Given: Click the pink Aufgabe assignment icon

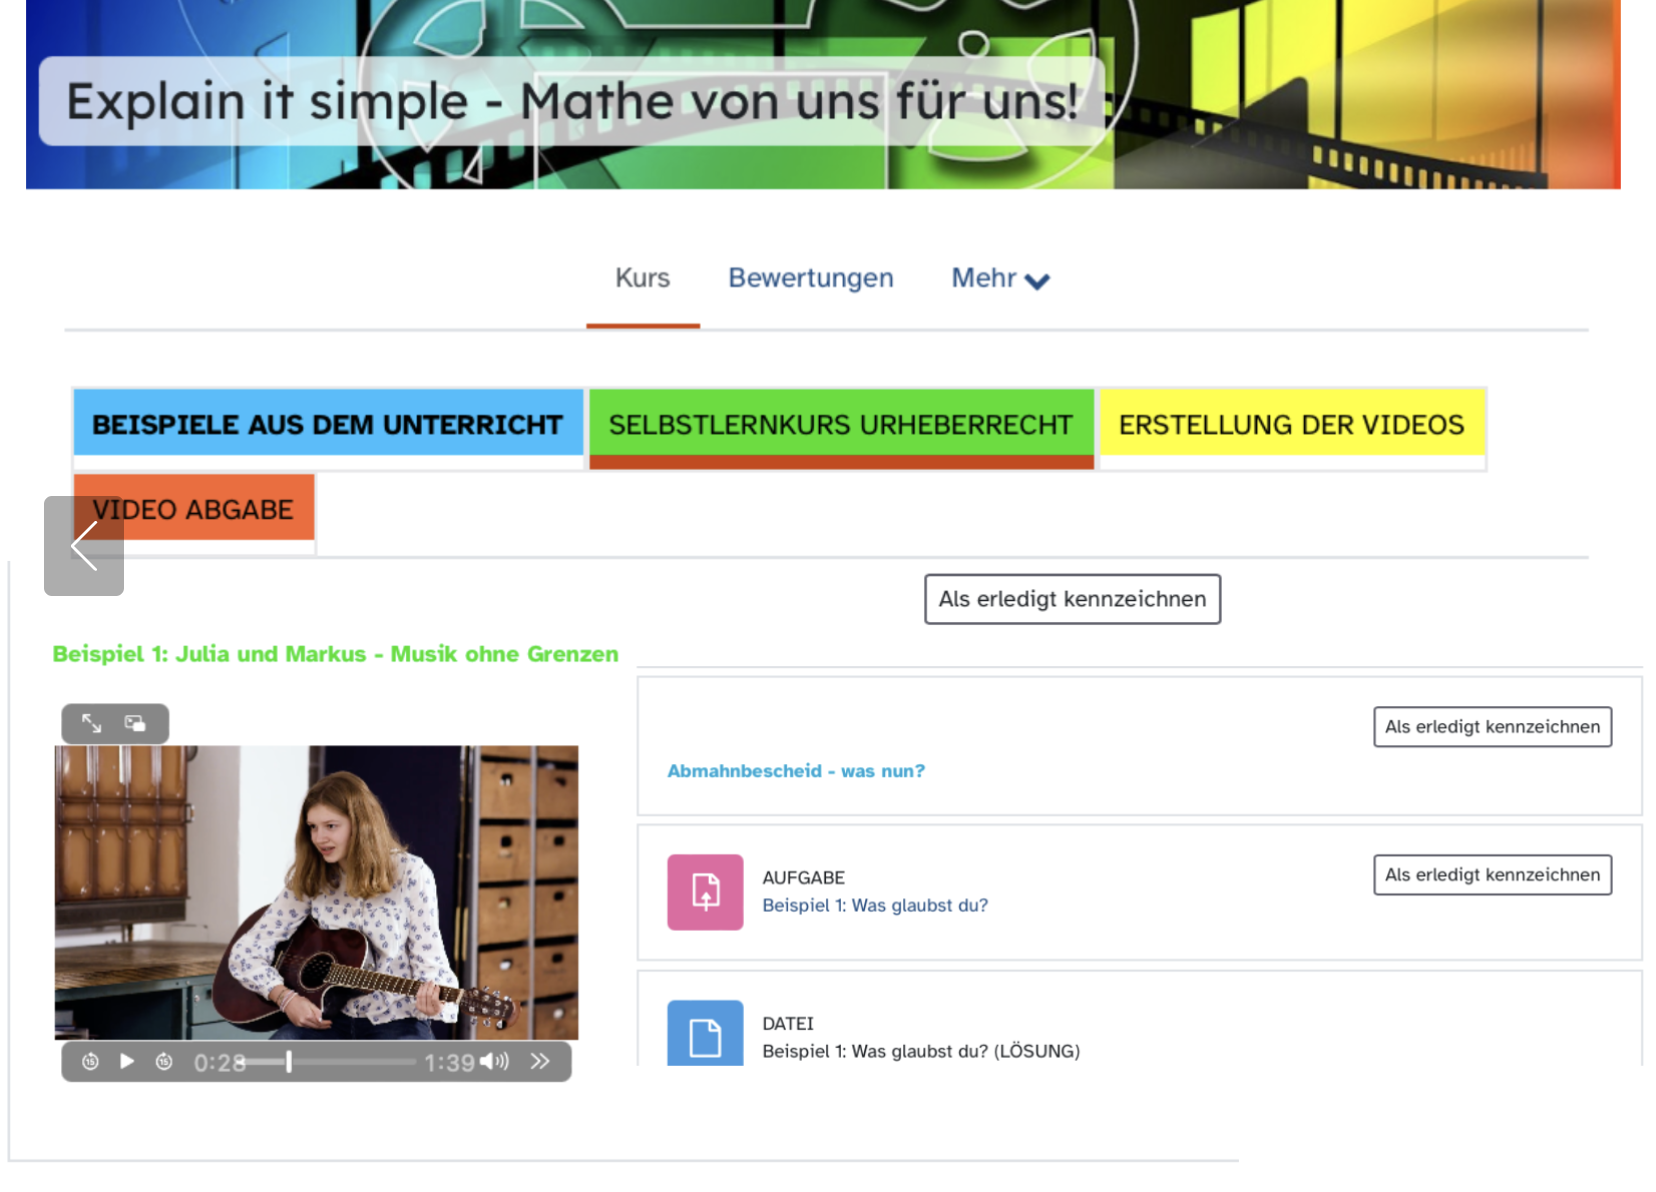Looking at the screenshot, I should coord(705,892).
